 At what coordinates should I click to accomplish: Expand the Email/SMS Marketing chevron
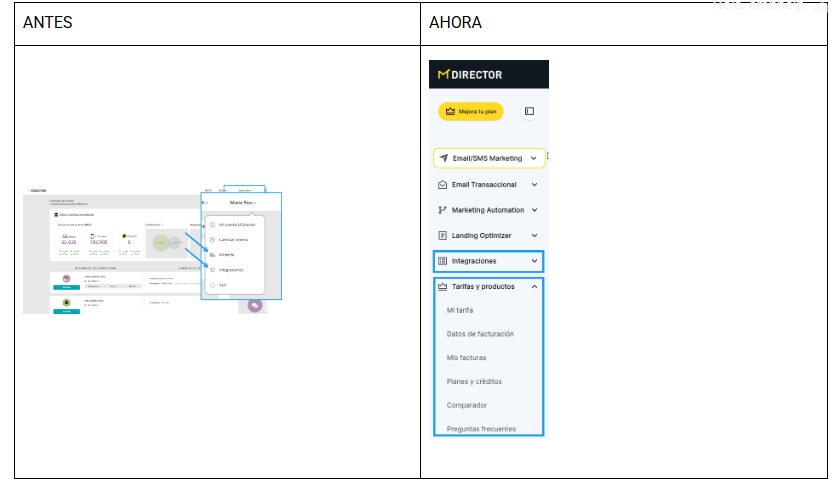pyautogui.click(x=534, y=158)
